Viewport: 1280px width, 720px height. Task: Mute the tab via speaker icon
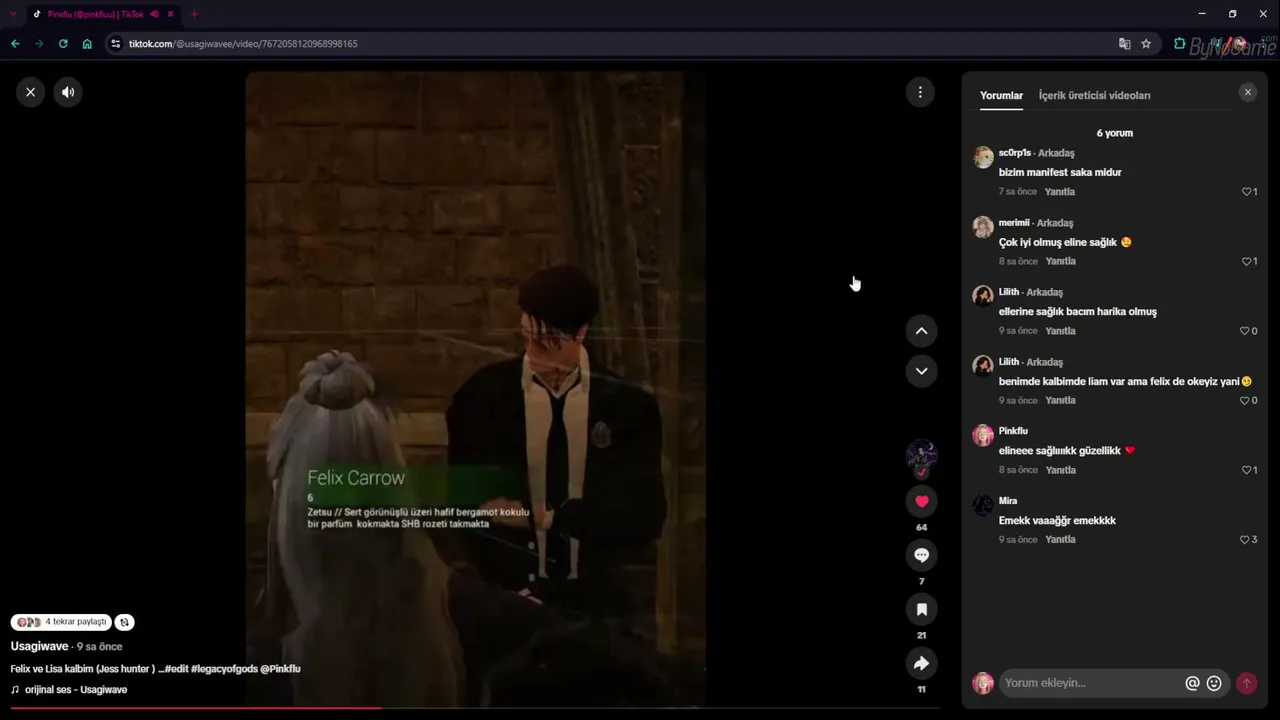tap(154, 14)
